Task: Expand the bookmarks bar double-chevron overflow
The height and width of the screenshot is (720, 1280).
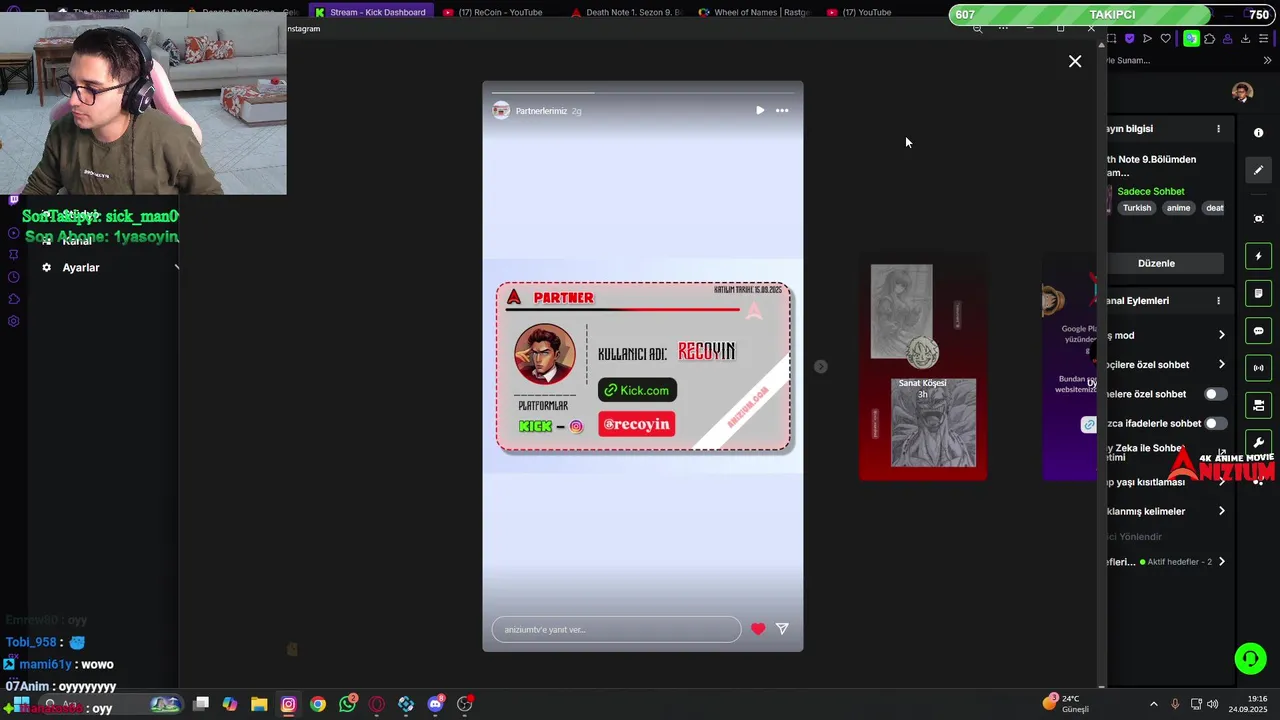Action: (1267, 61)
